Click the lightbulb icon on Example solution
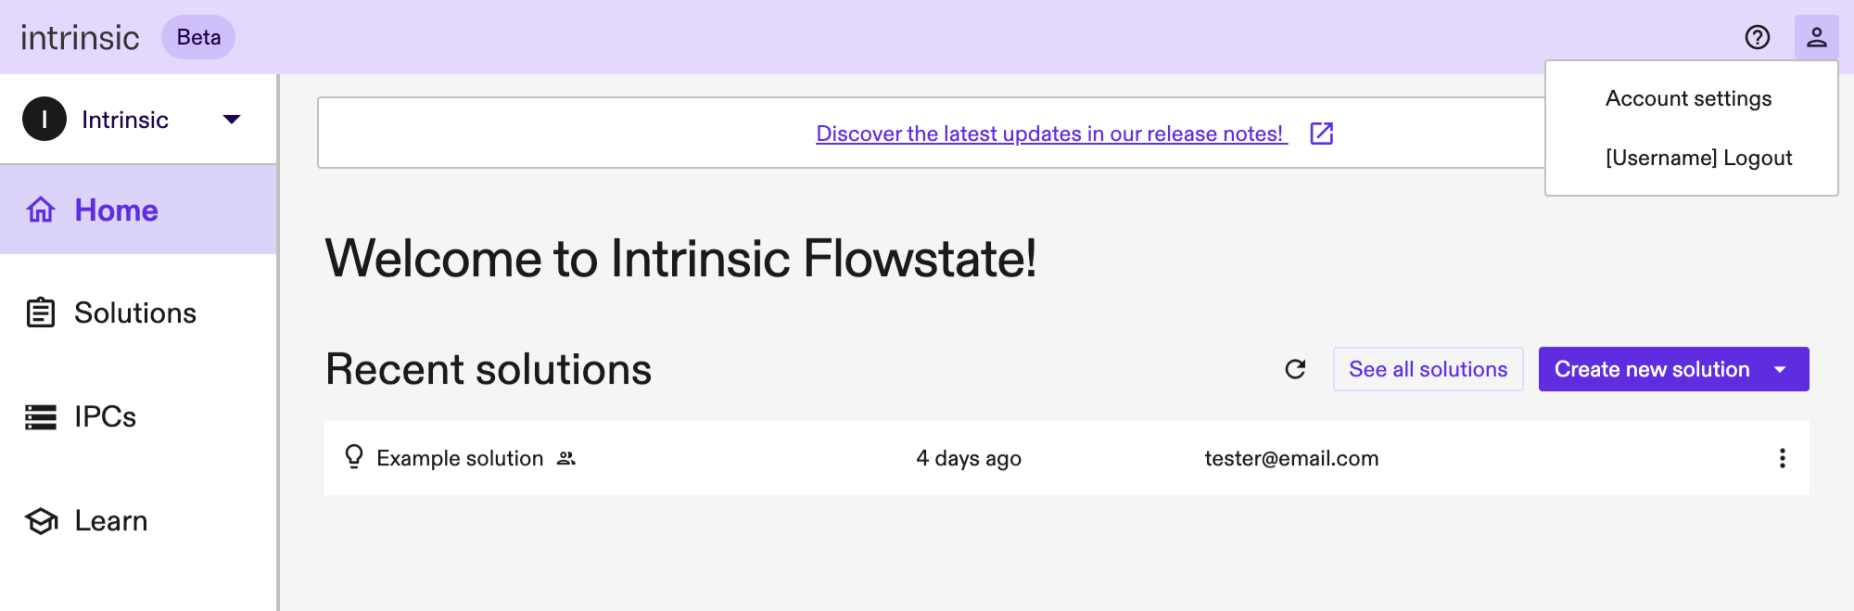The height and width of the screenshot is (611, 1854). 354,457
